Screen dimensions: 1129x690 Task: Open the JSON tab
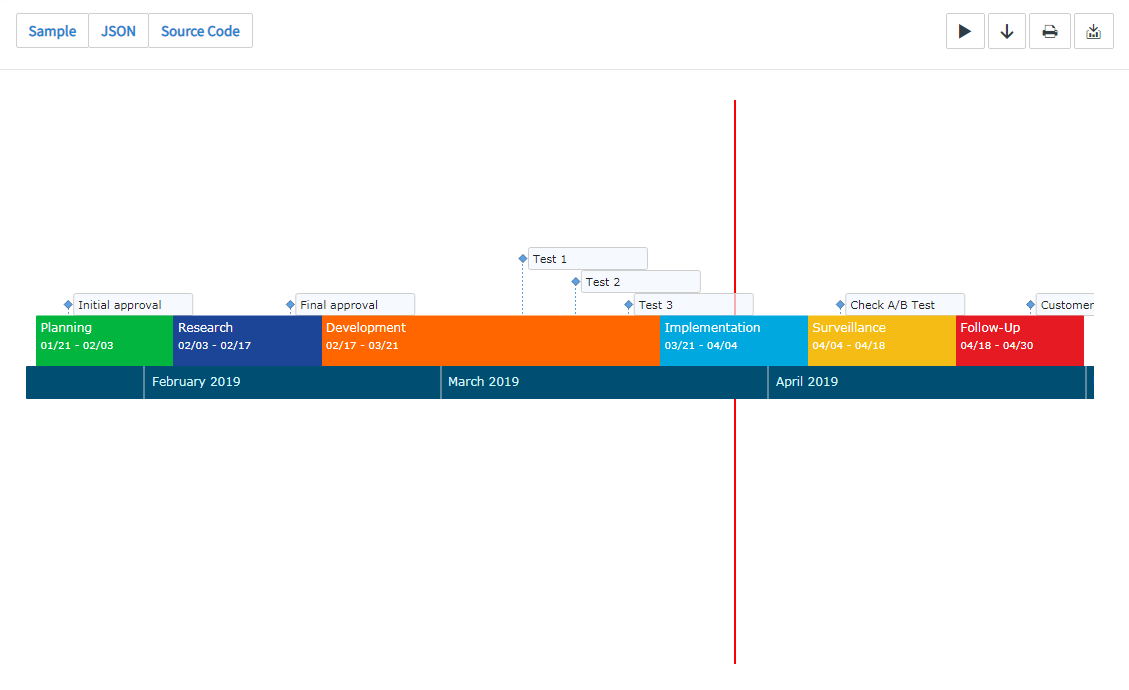pos(118,31)
